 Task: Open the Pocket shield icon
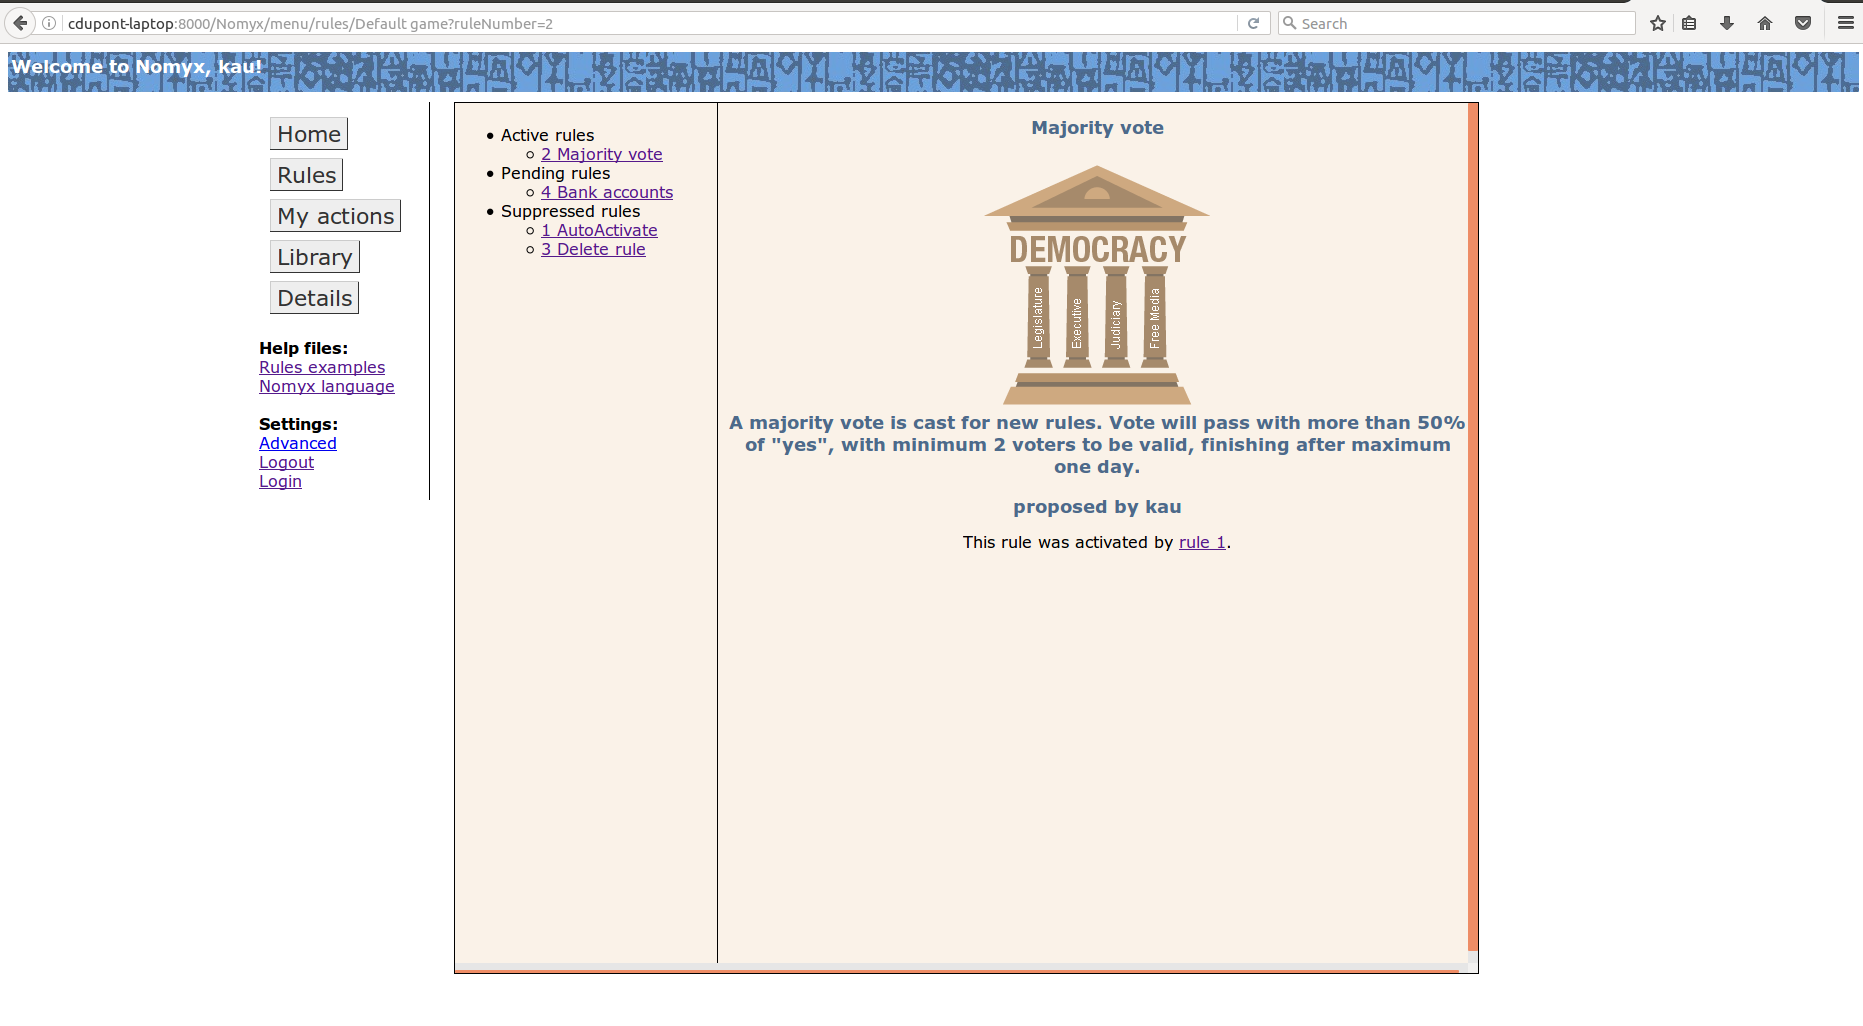pyautogui.click(x=1803, y=23)
